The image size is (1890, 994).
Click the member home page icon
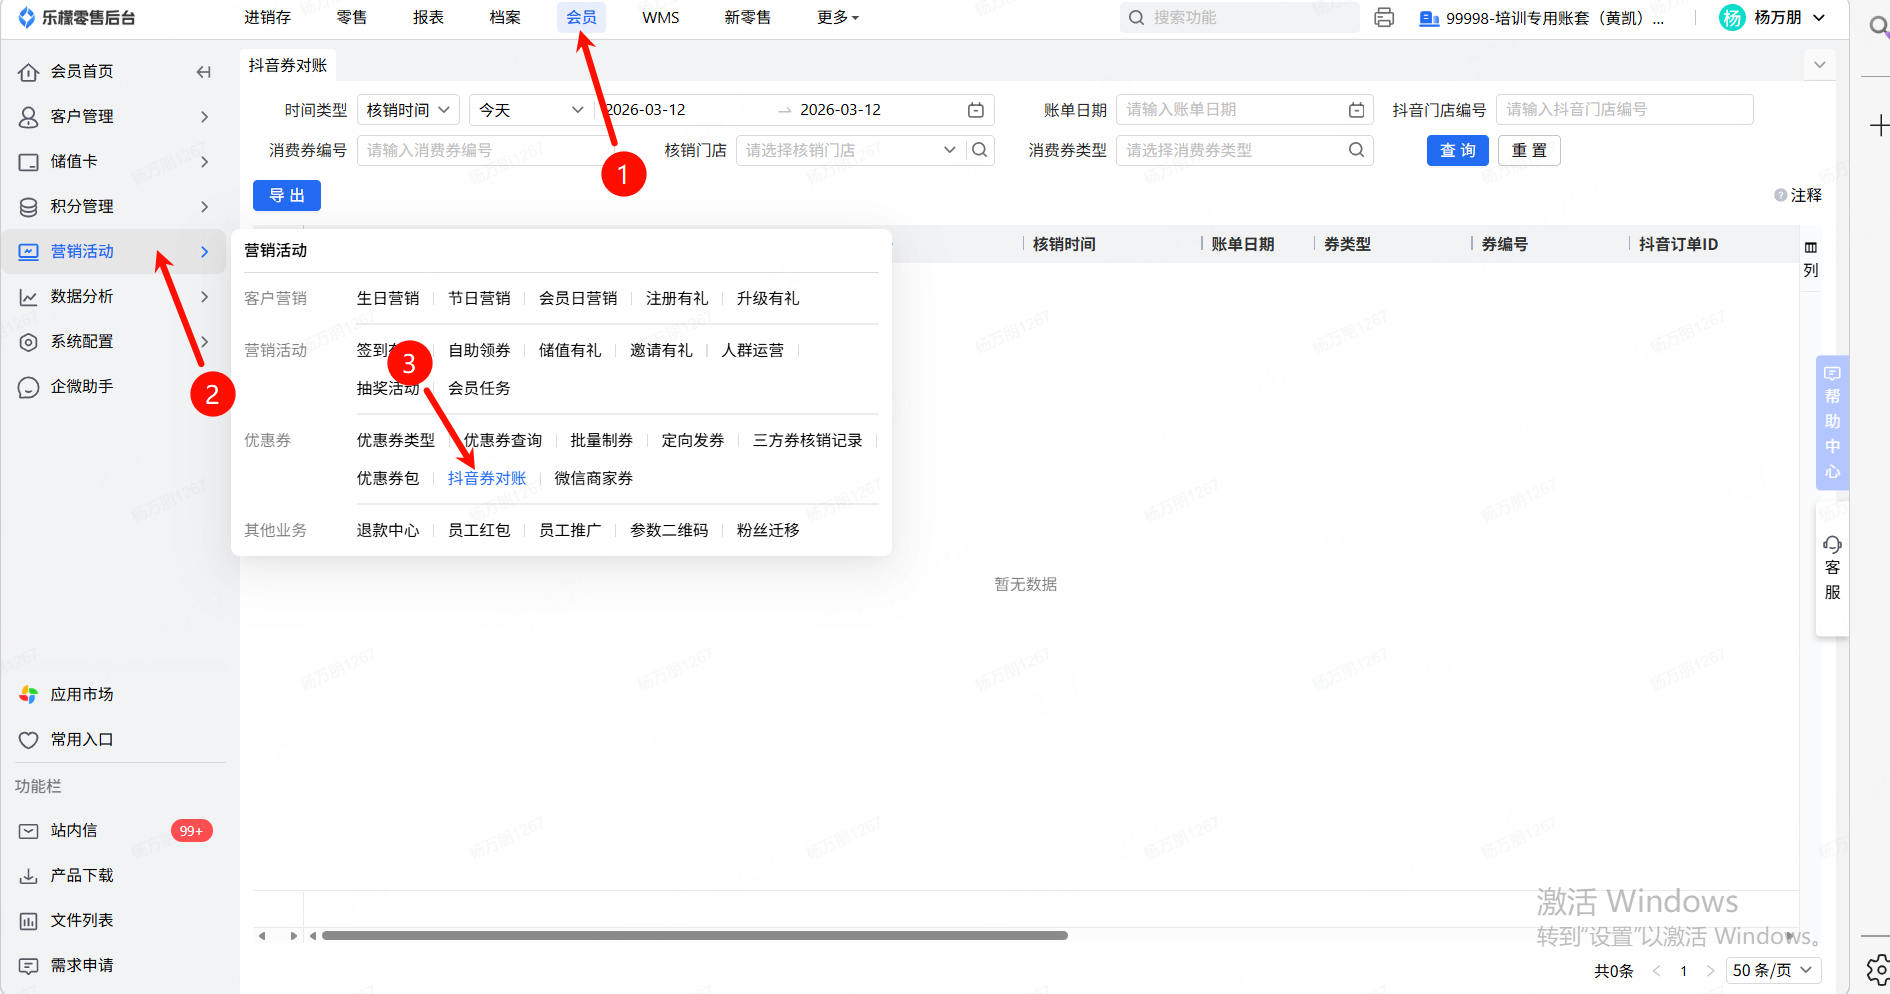pos(29,72)
